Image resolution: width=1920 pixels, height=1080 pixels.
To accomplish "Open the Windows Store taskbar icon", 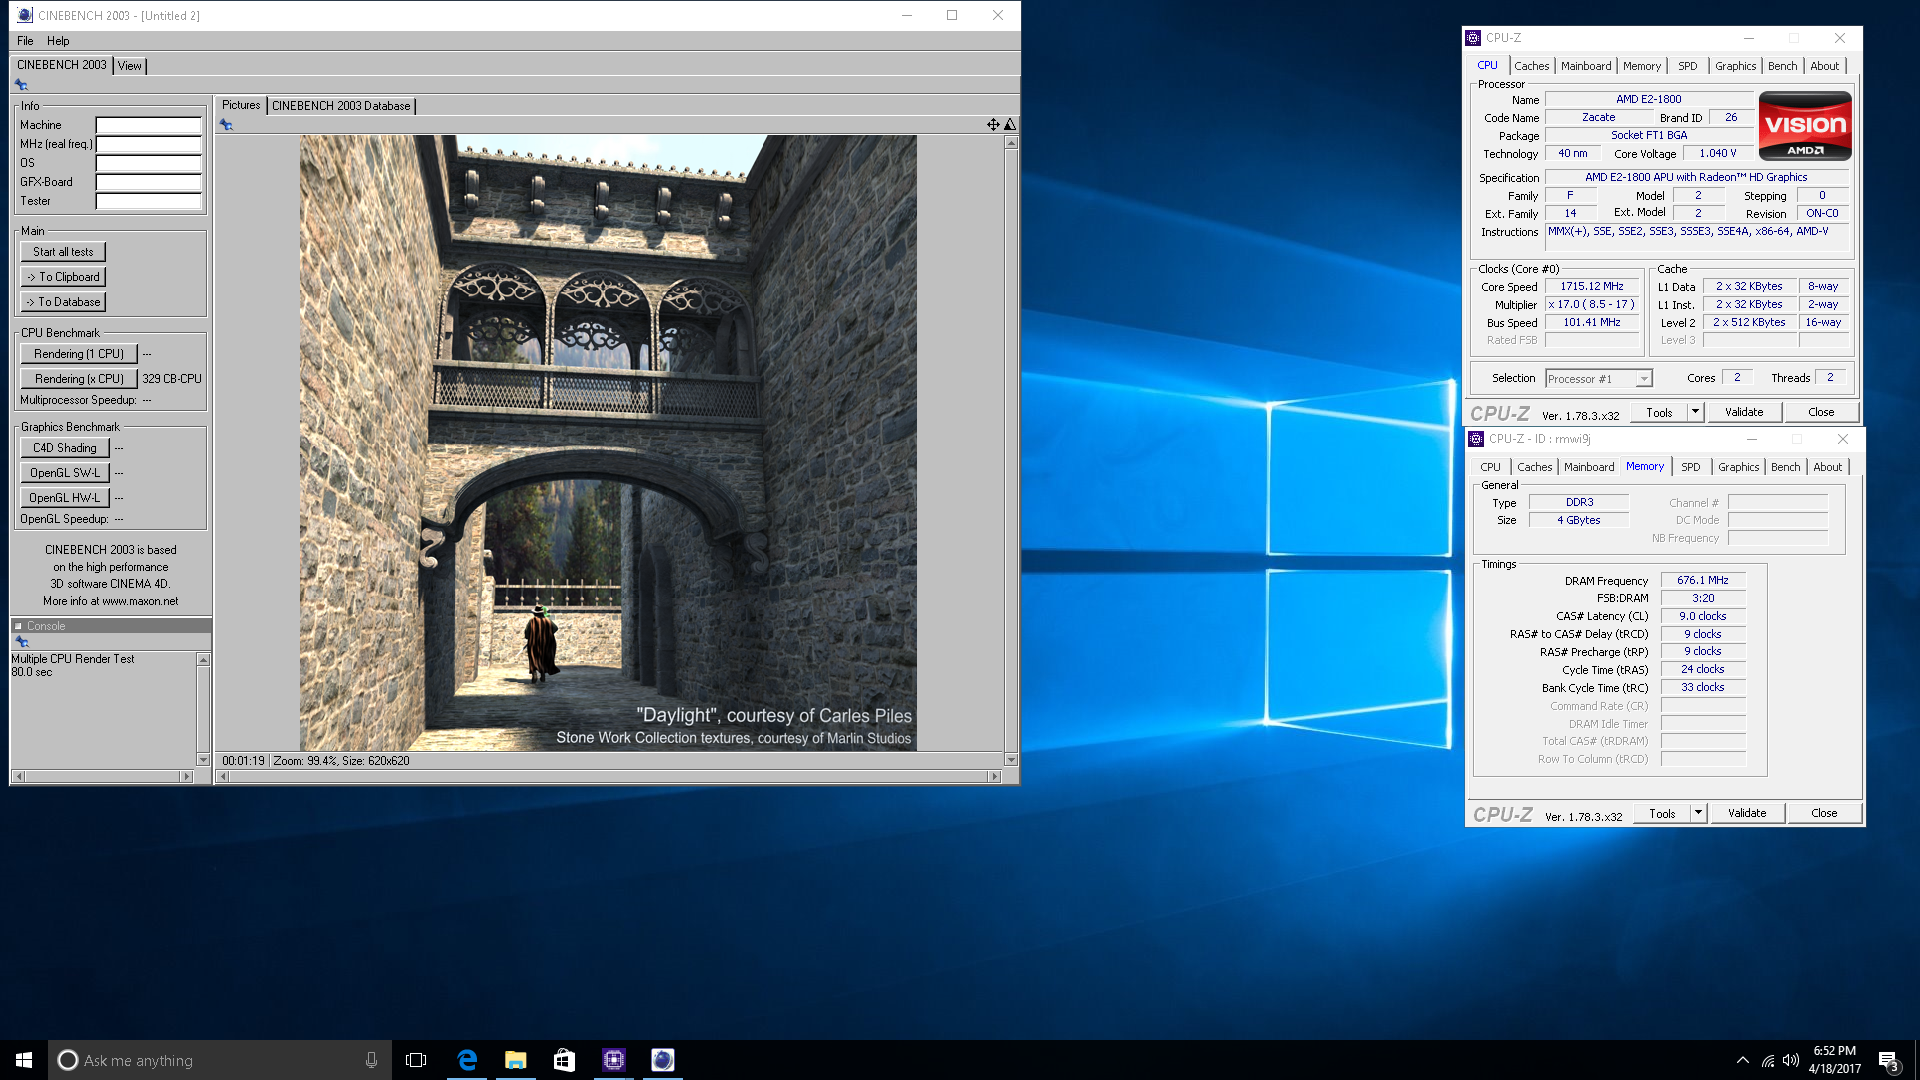I will tap(565, 1060).
